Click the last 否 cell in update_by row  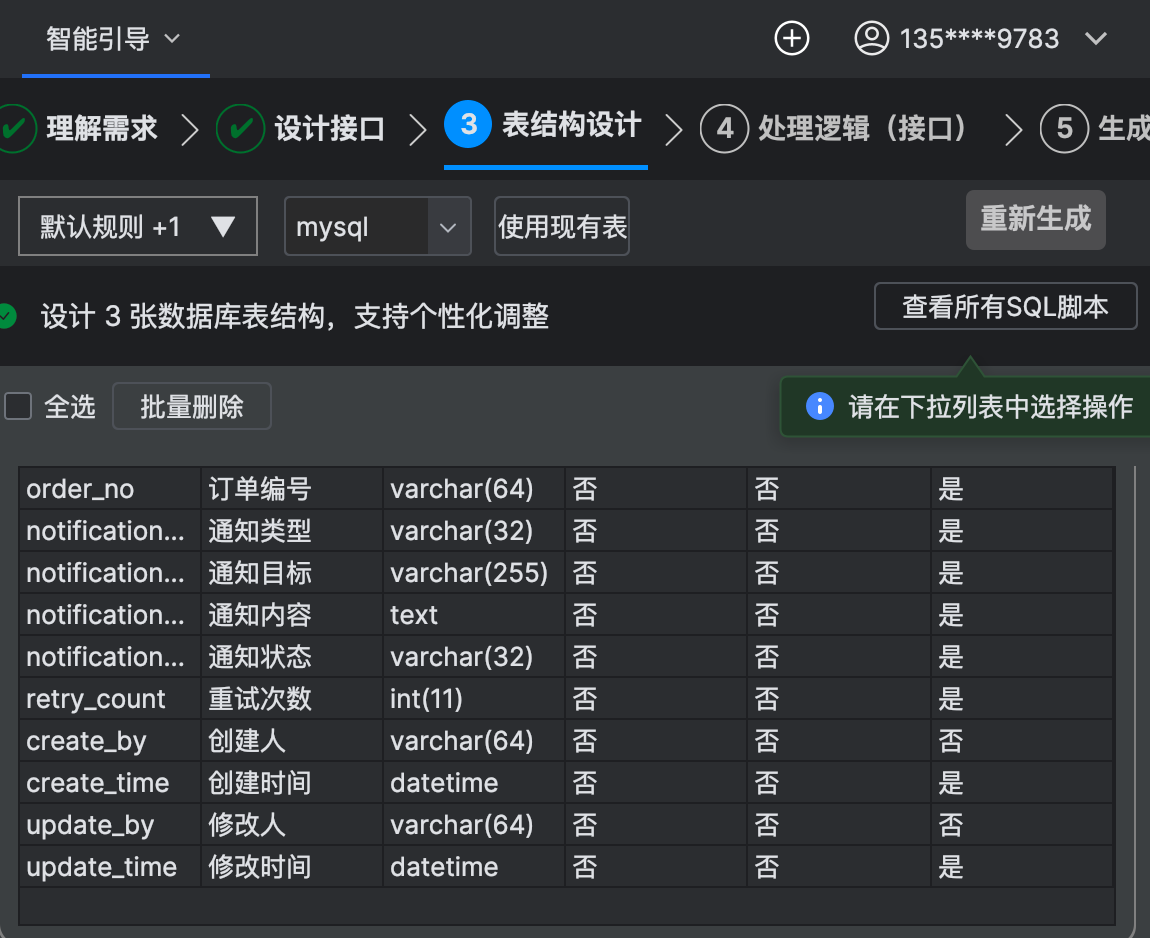[1022, 825]
